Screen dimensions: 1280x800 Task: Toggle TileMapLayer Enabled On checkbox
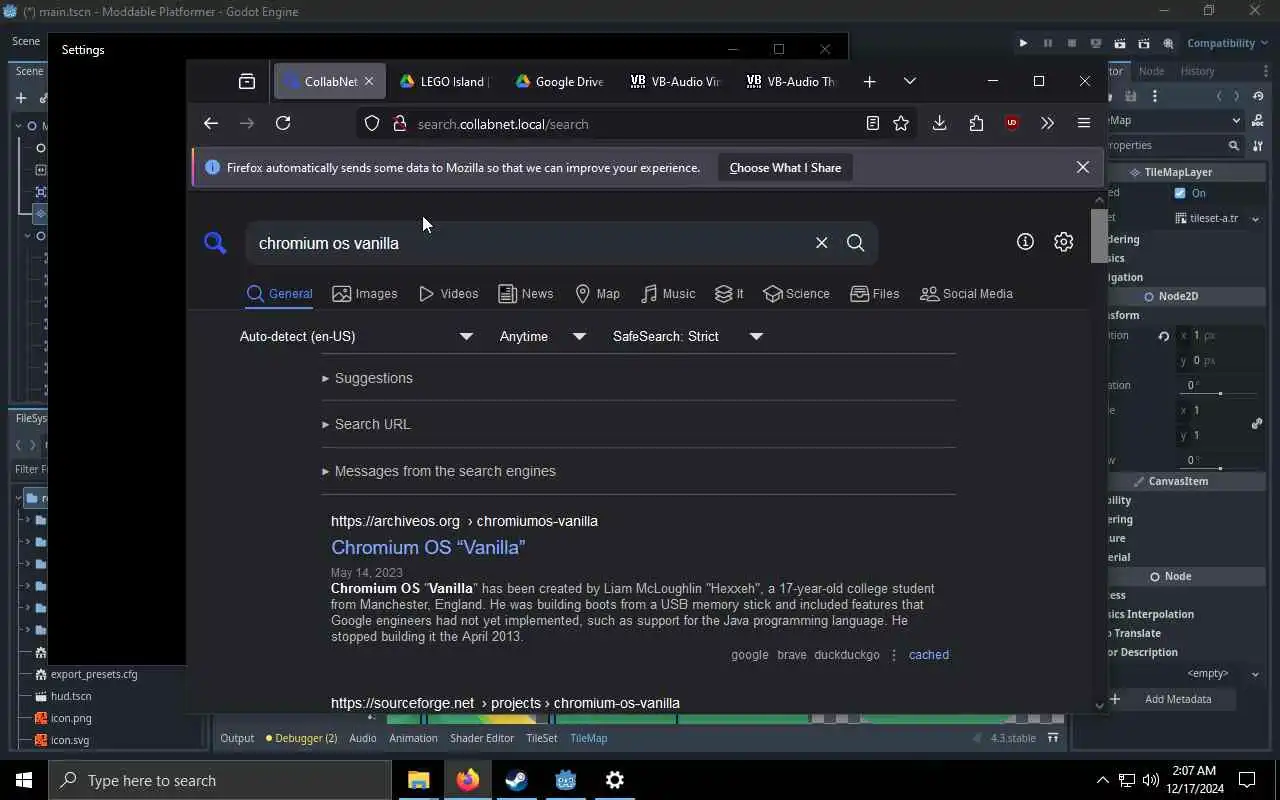coord(1180,193)
